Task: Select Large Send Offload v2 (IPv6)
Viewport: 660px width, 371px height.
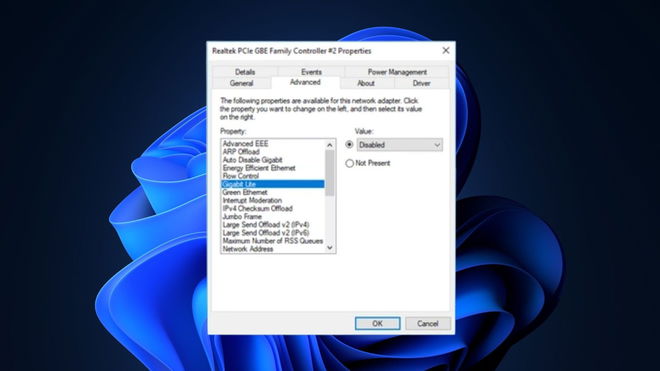Action: click(273, 233)
